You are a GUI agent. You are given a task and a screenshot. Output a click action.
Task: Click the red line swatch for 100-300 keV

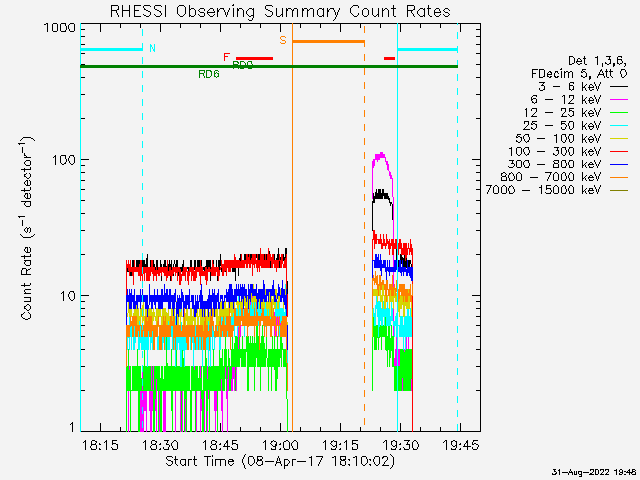619,152
